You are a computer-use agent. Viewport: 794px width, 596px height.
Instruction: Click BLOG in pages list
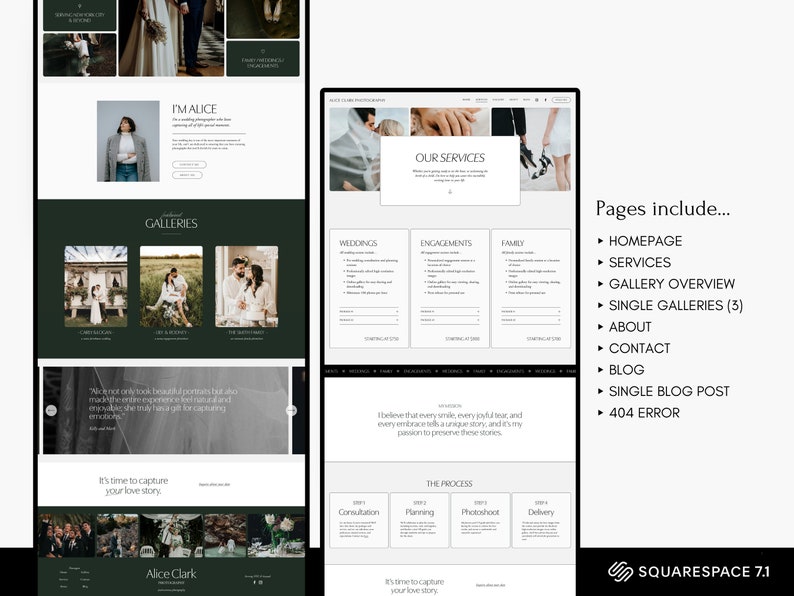627,370
